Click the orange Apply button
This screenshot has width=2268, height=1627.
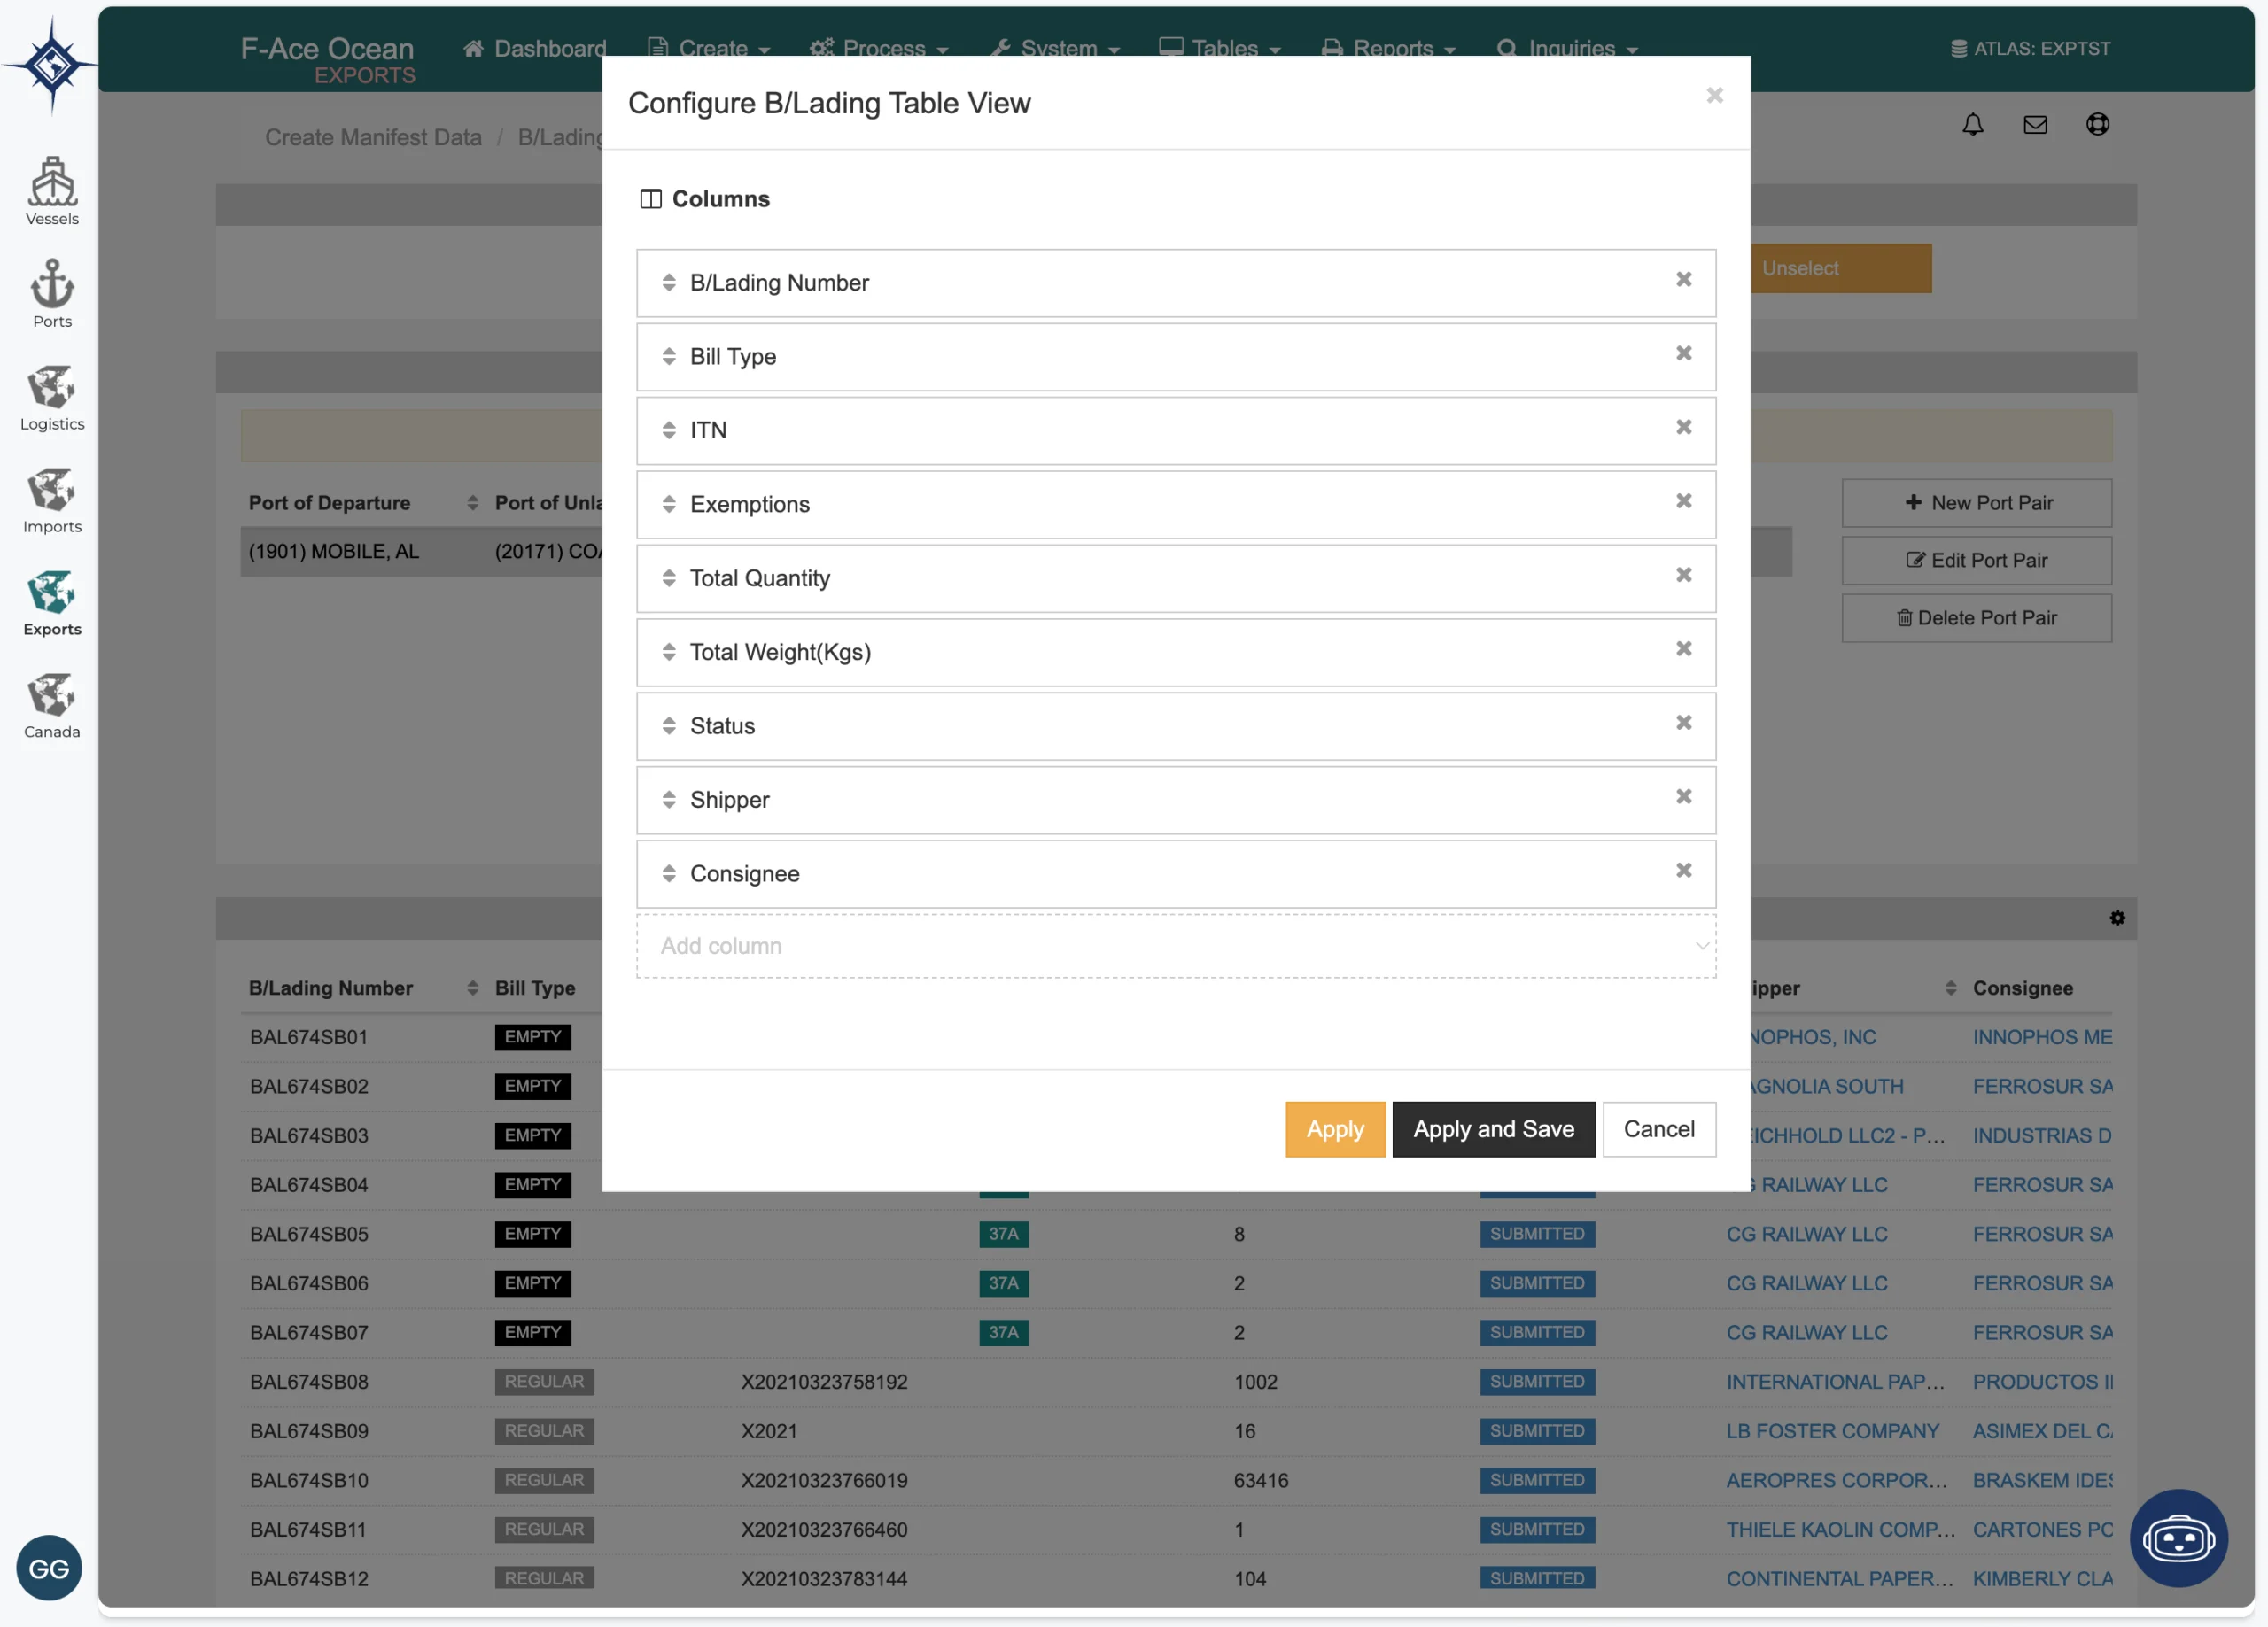[x=1334, y=1129]
